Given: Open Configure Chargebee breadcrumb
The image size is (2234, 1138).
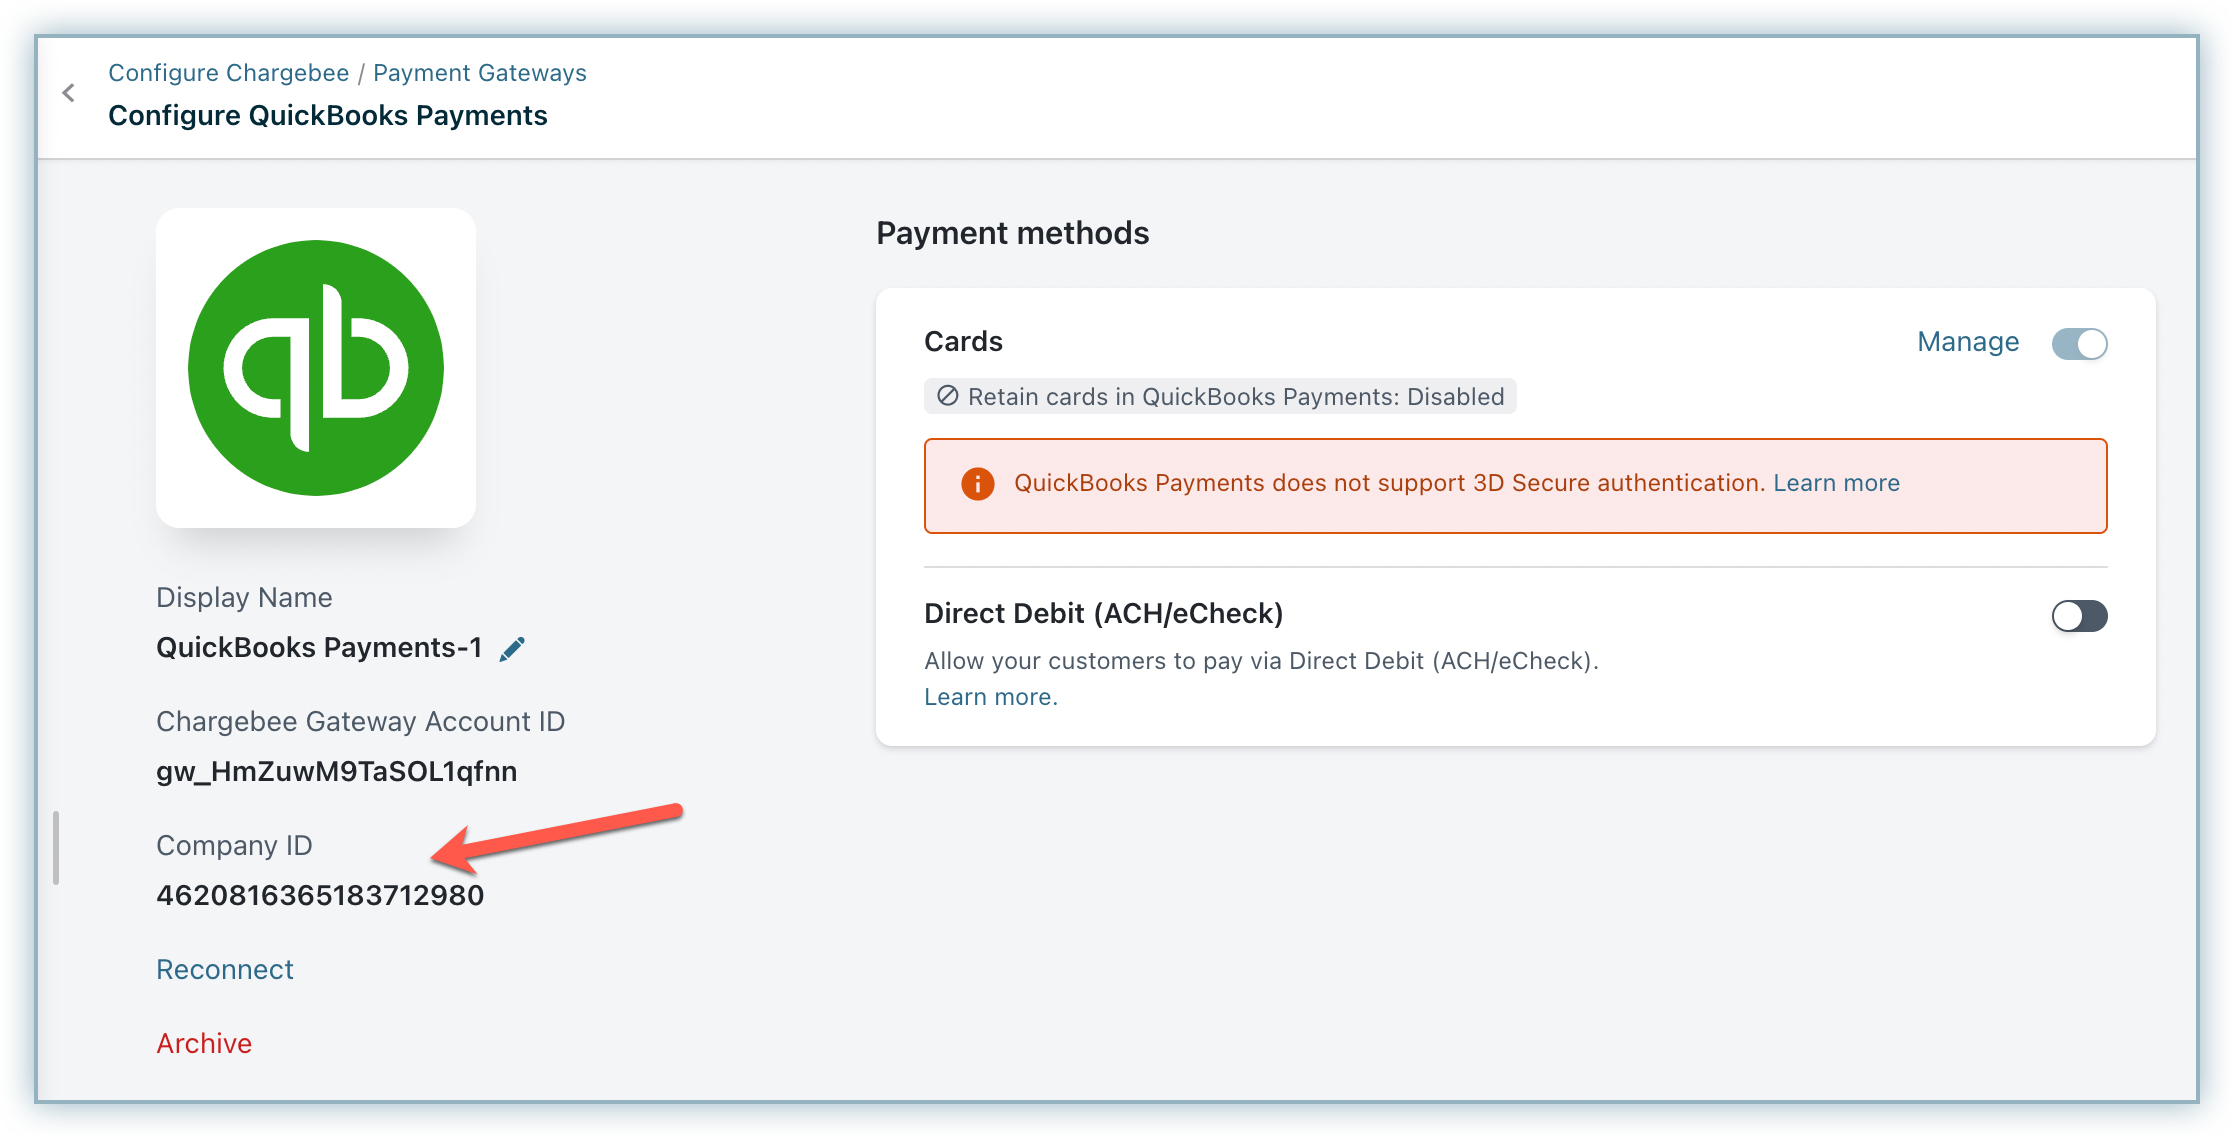Looking at the screenshot, I should [x=229, y=73].
